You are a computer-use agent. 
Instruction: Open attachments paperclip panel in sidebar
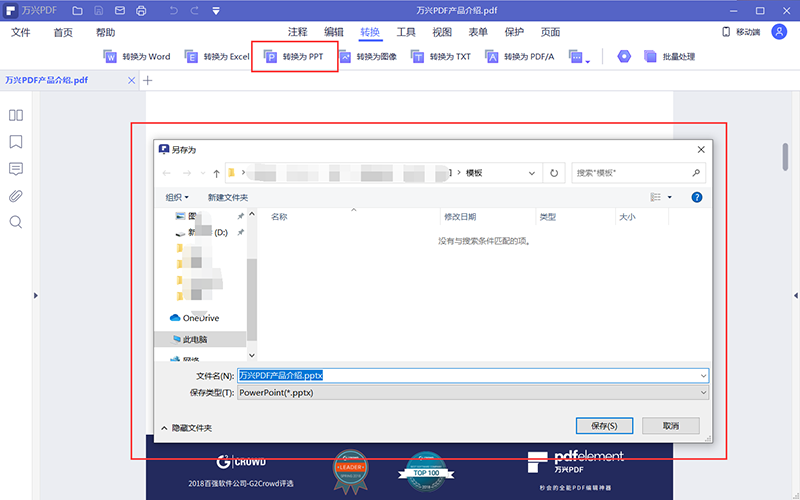point(16,196)
